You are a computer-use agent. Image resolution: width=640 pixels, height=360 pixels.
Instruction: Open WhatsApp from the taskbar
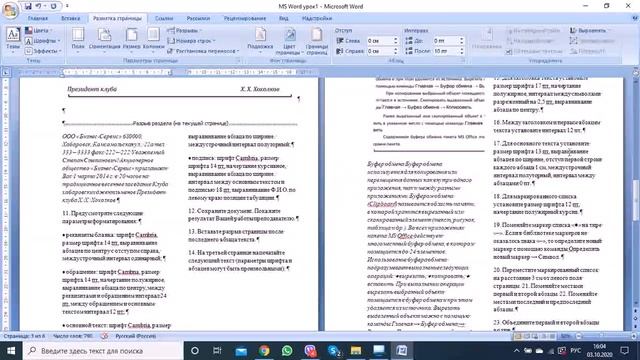(287, 351)
